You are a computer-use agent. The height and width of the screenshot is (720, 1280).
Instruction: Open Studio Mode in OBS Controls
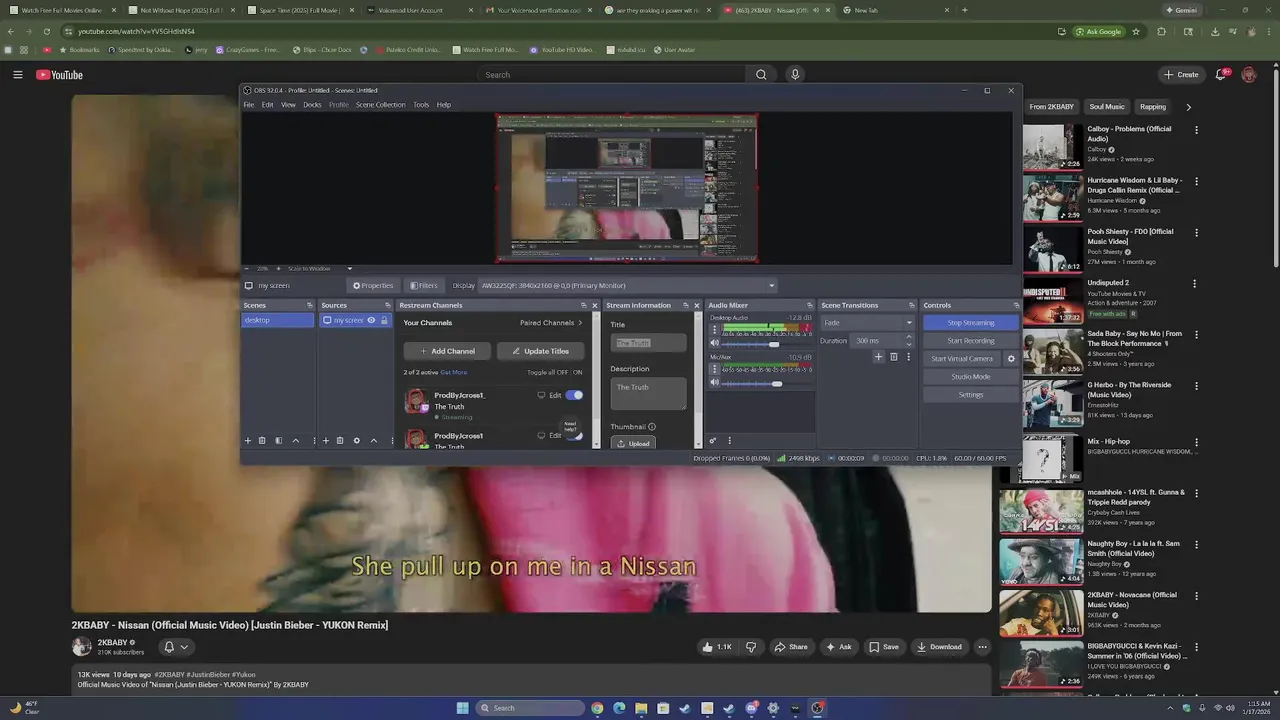coord(971,377)
